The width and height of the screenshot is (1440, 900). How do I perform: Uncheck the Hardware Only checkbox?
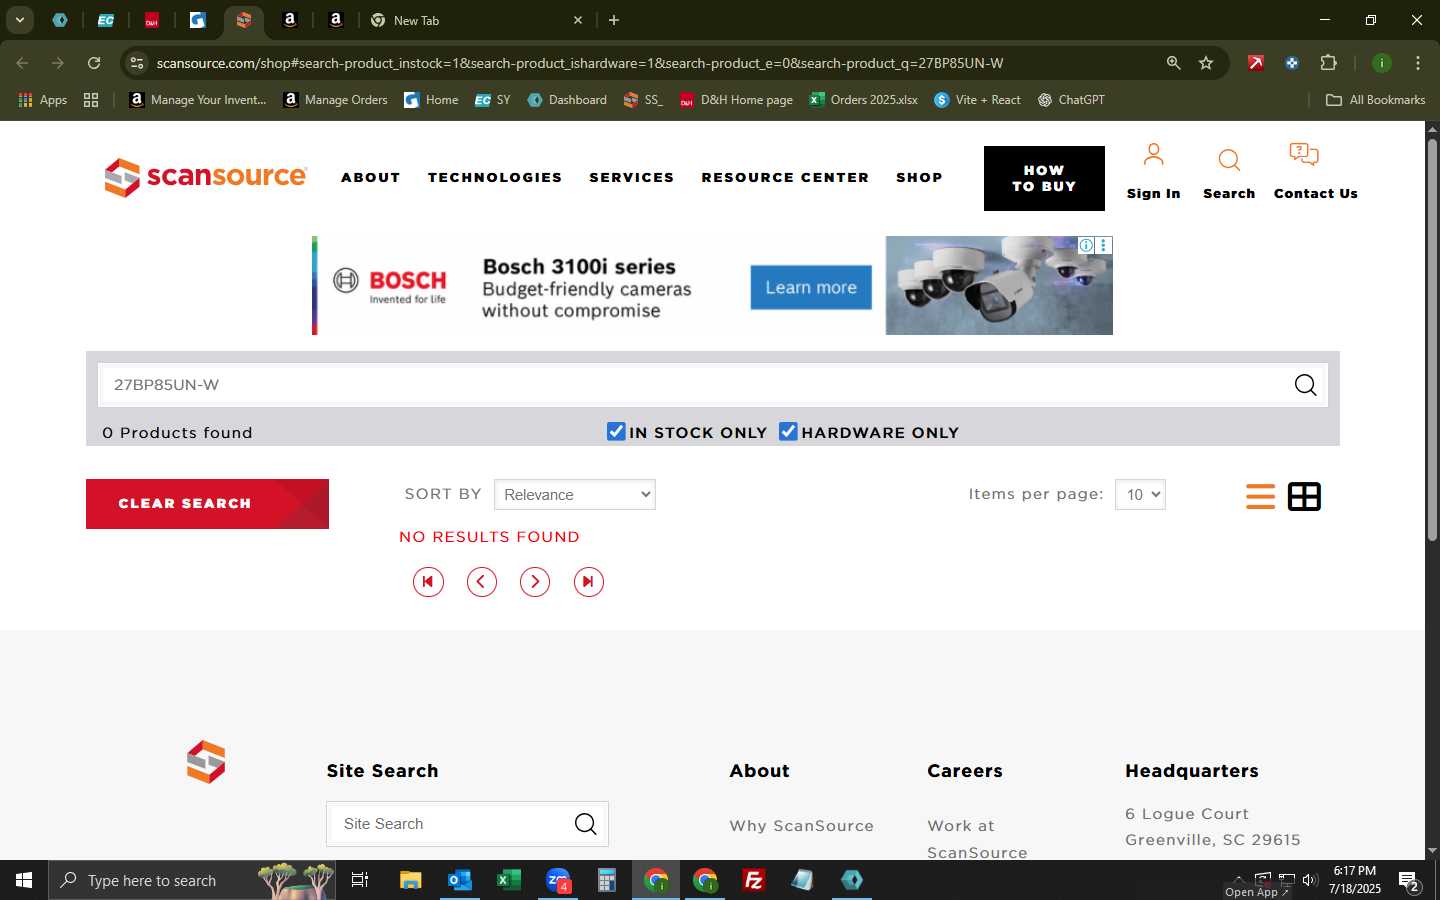click(x=788, y=431)
